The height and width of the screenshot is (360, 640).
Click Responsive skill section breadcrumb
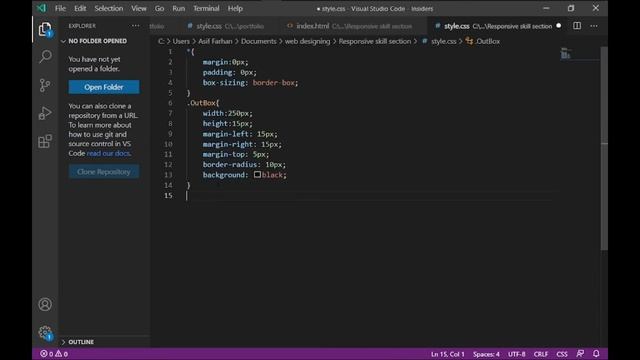point(375,41)
